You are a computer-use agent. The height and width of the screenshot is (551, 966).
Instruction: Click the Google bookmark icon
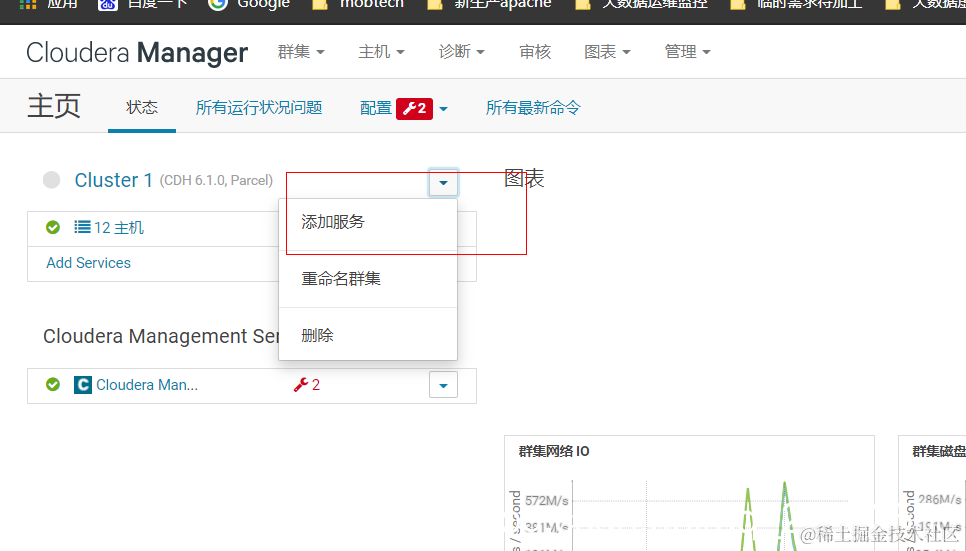[x=217, y=4]
